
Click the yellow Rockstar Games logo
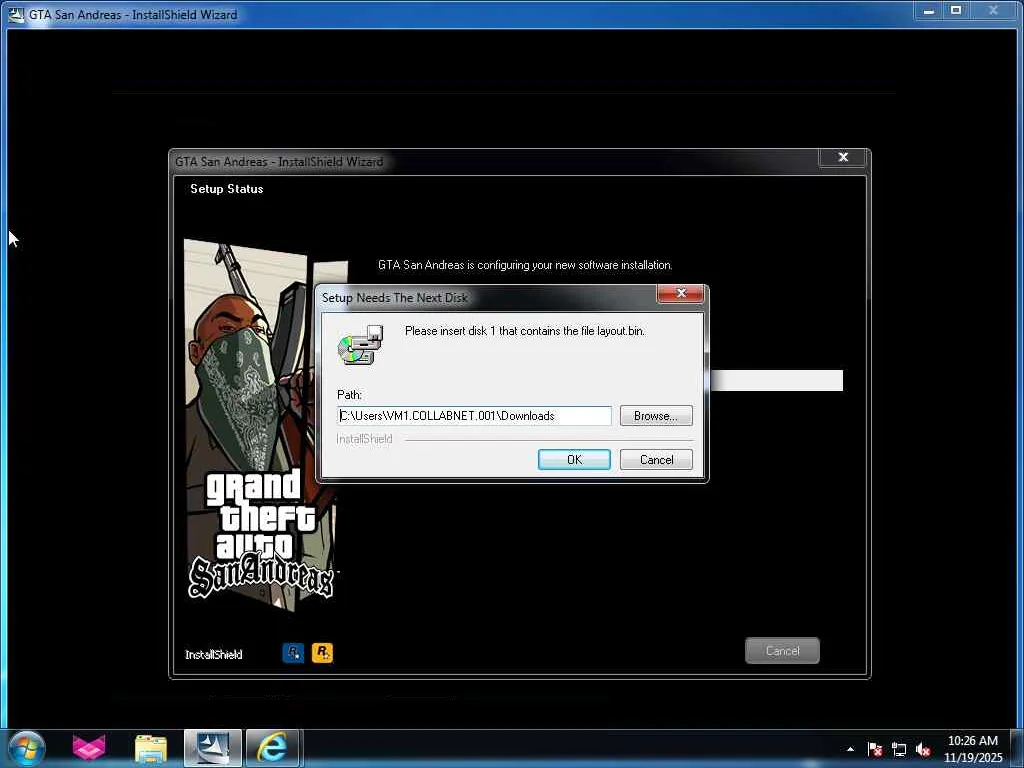(x=322, y=652)
